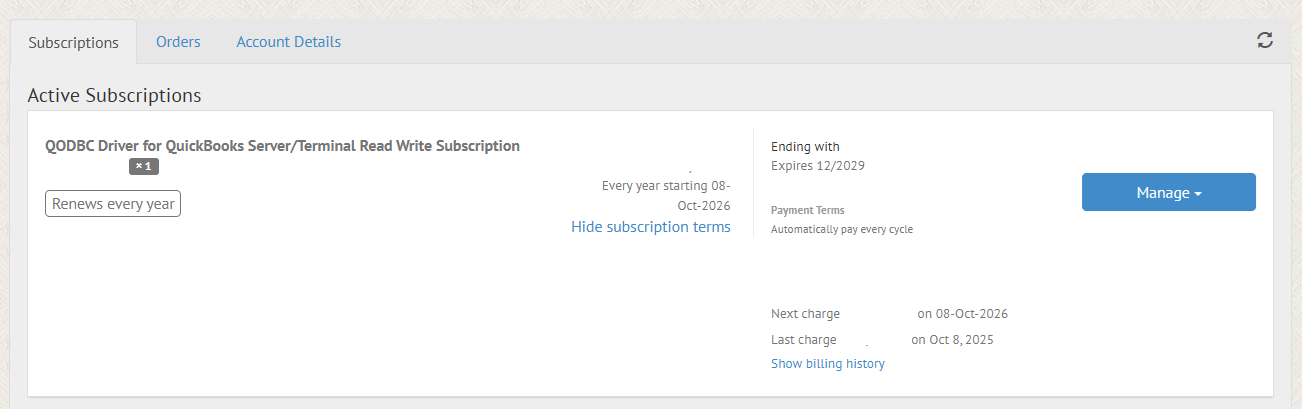Screen dimensions: 1302x409
Task: Click the 'Renews every year' badge
Action: point(113,204)
